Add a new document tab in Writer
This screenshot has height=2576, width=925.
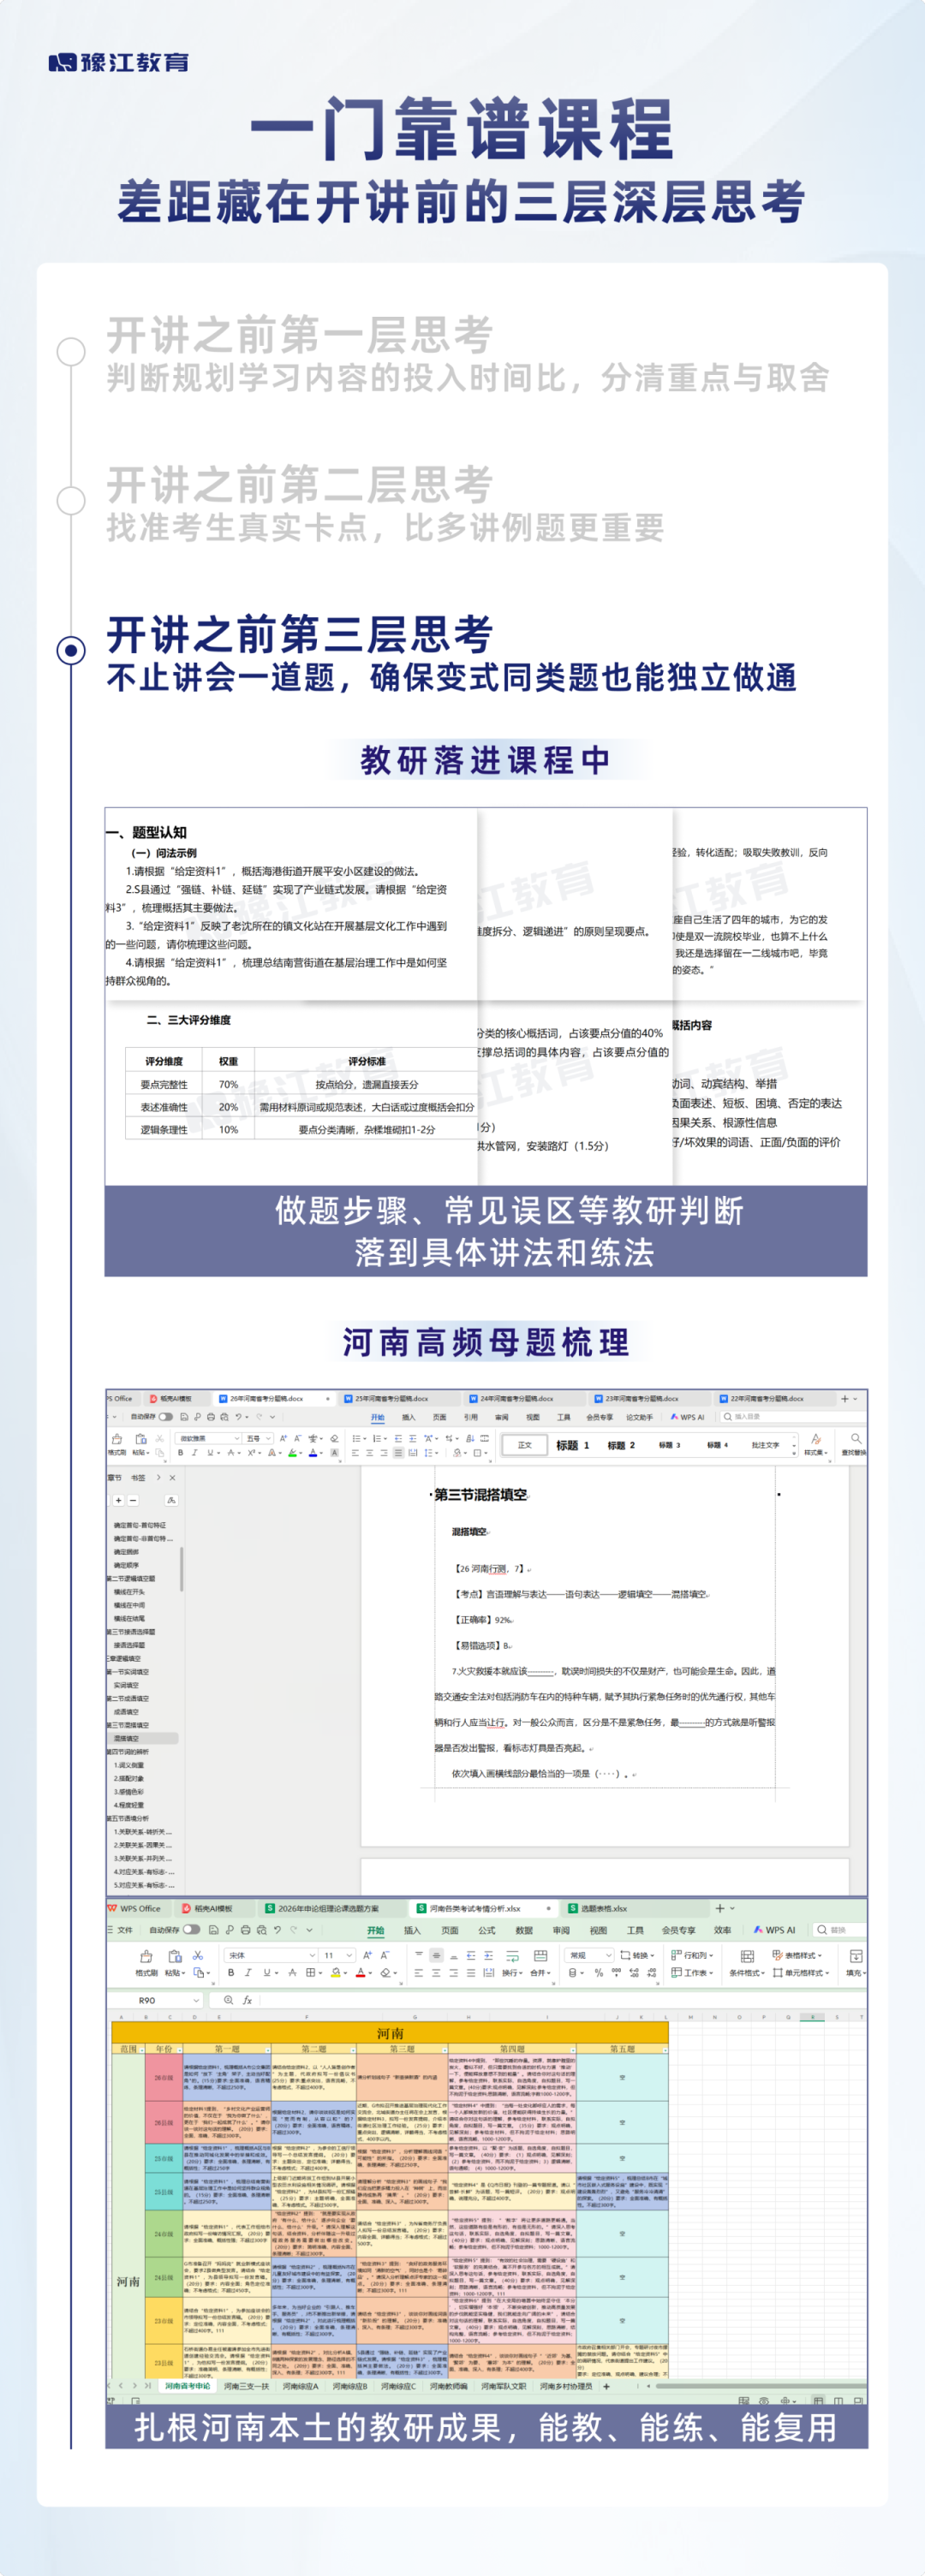pyautogui.click(x=845, y=1398)
